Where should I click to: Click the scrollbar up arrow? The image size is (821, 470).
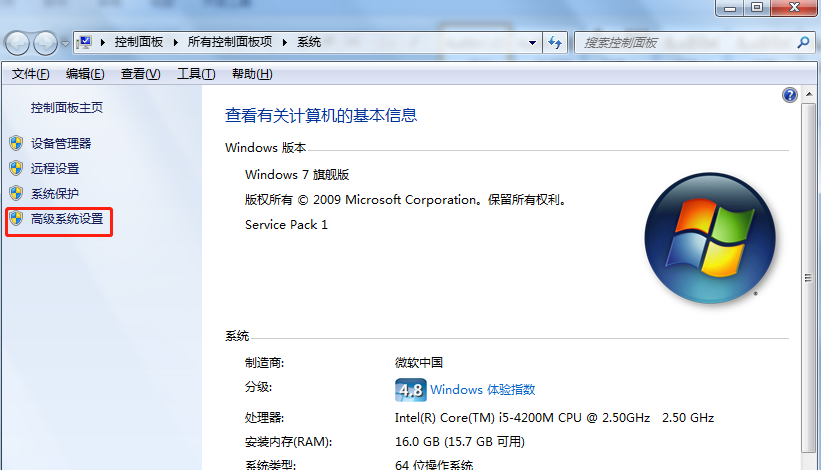coord(809,94)
